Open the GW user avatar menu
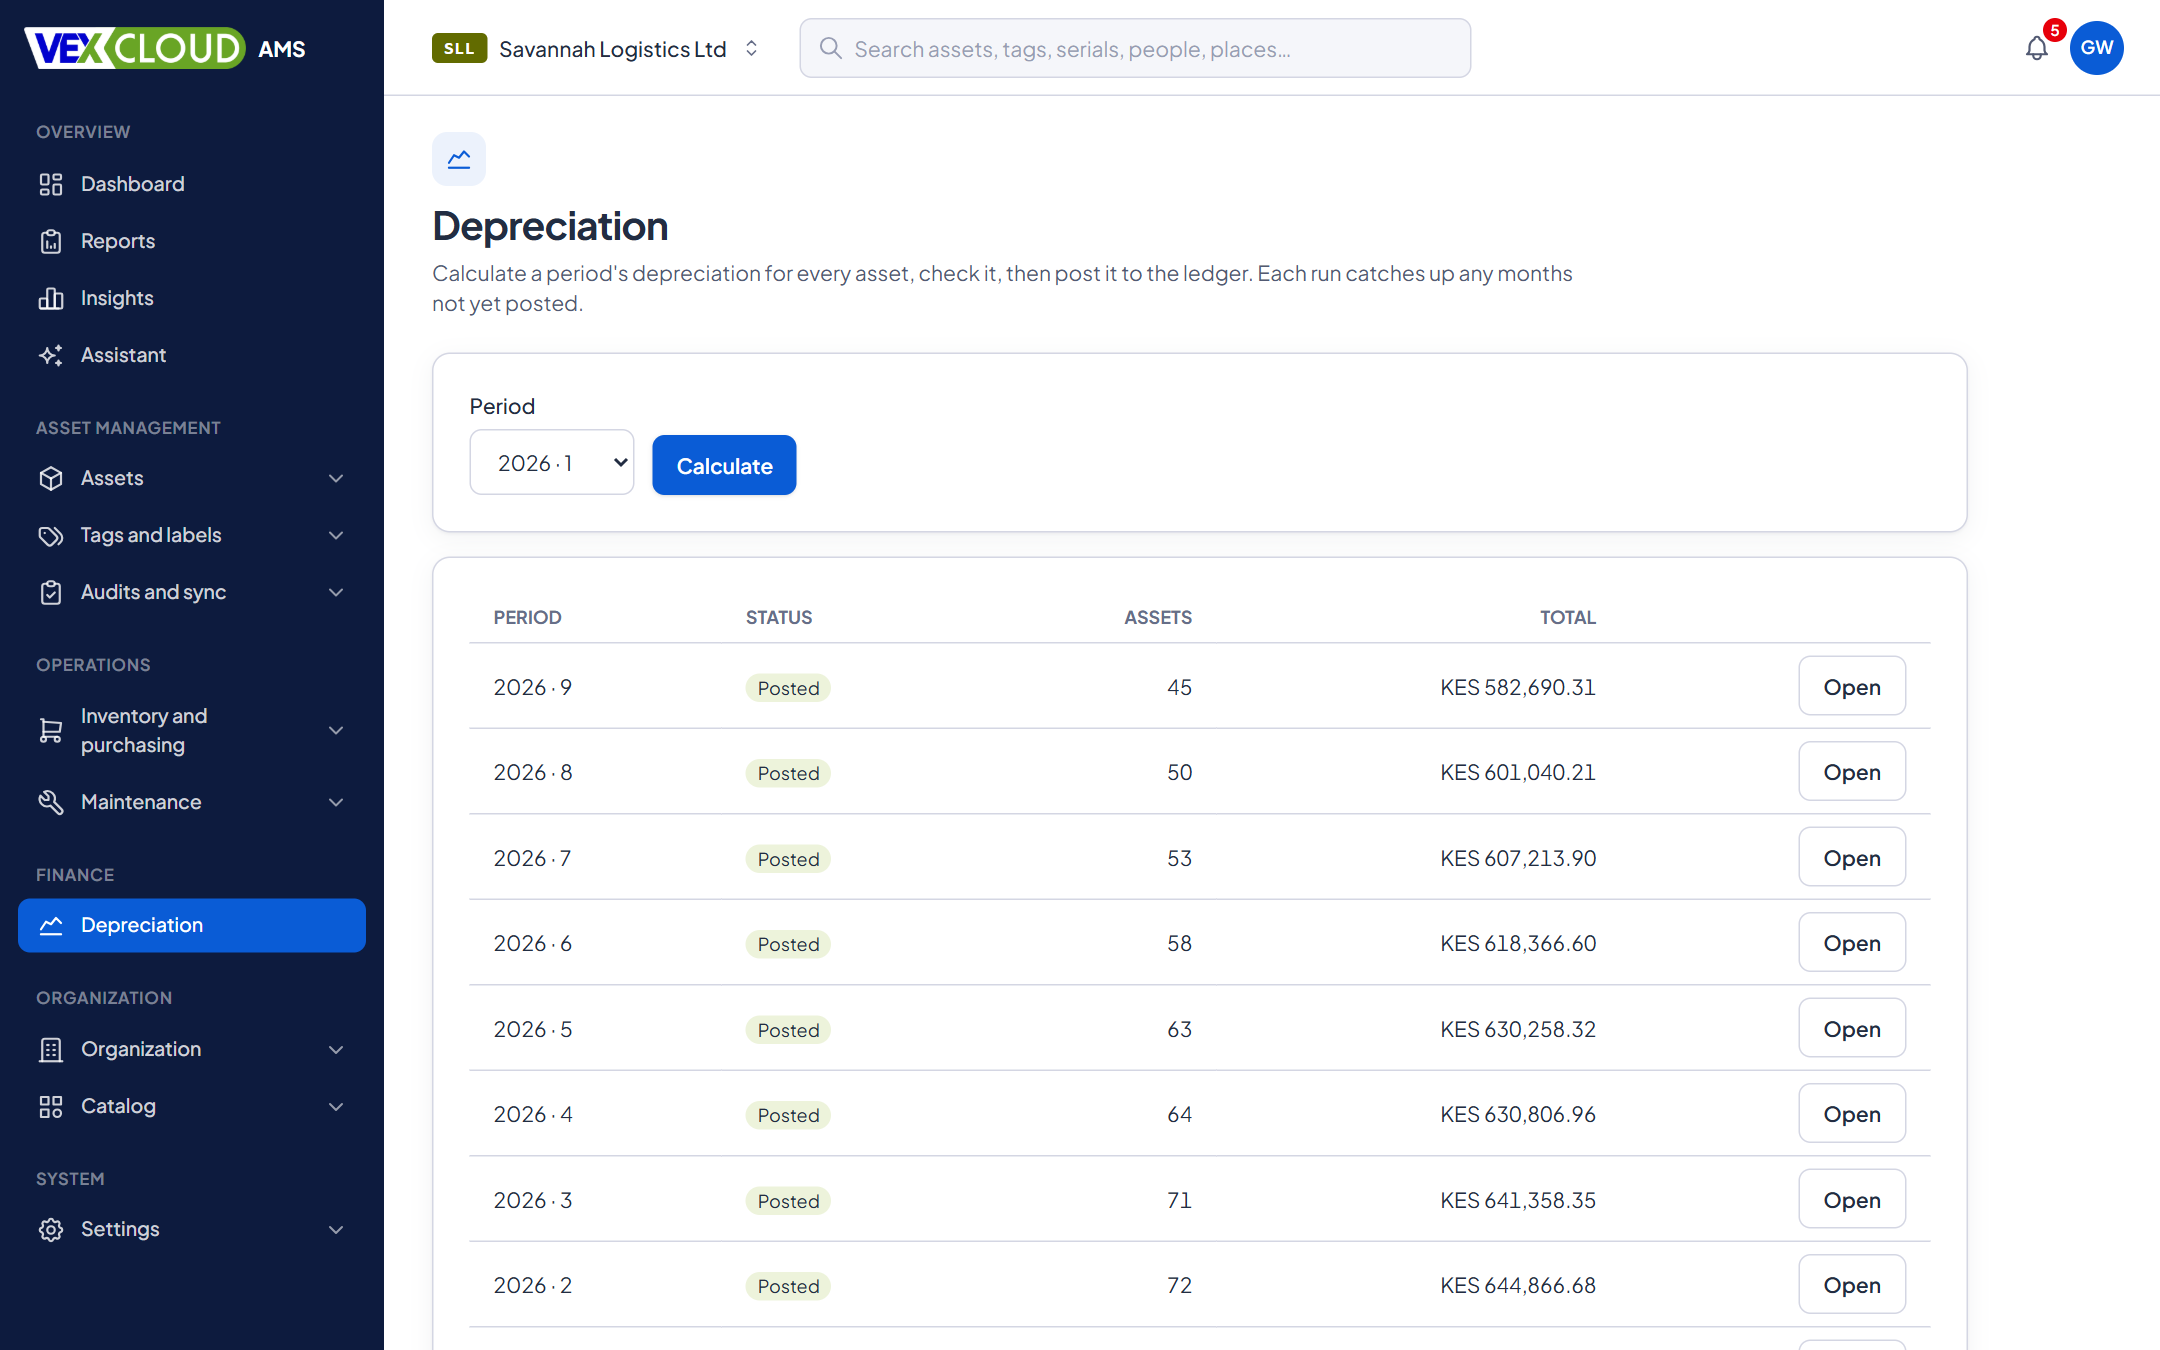 (x=2097, y=48)
